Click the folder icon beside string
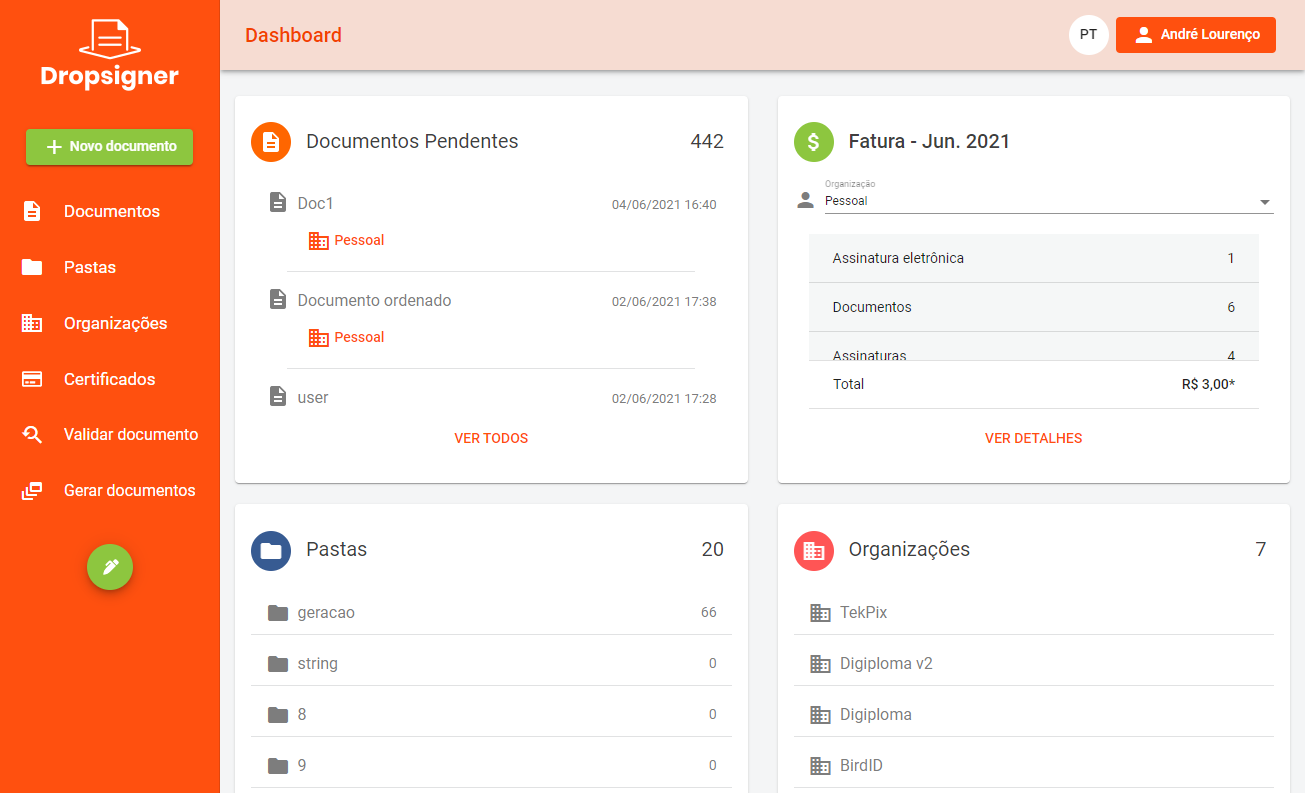 pos(278,664)
